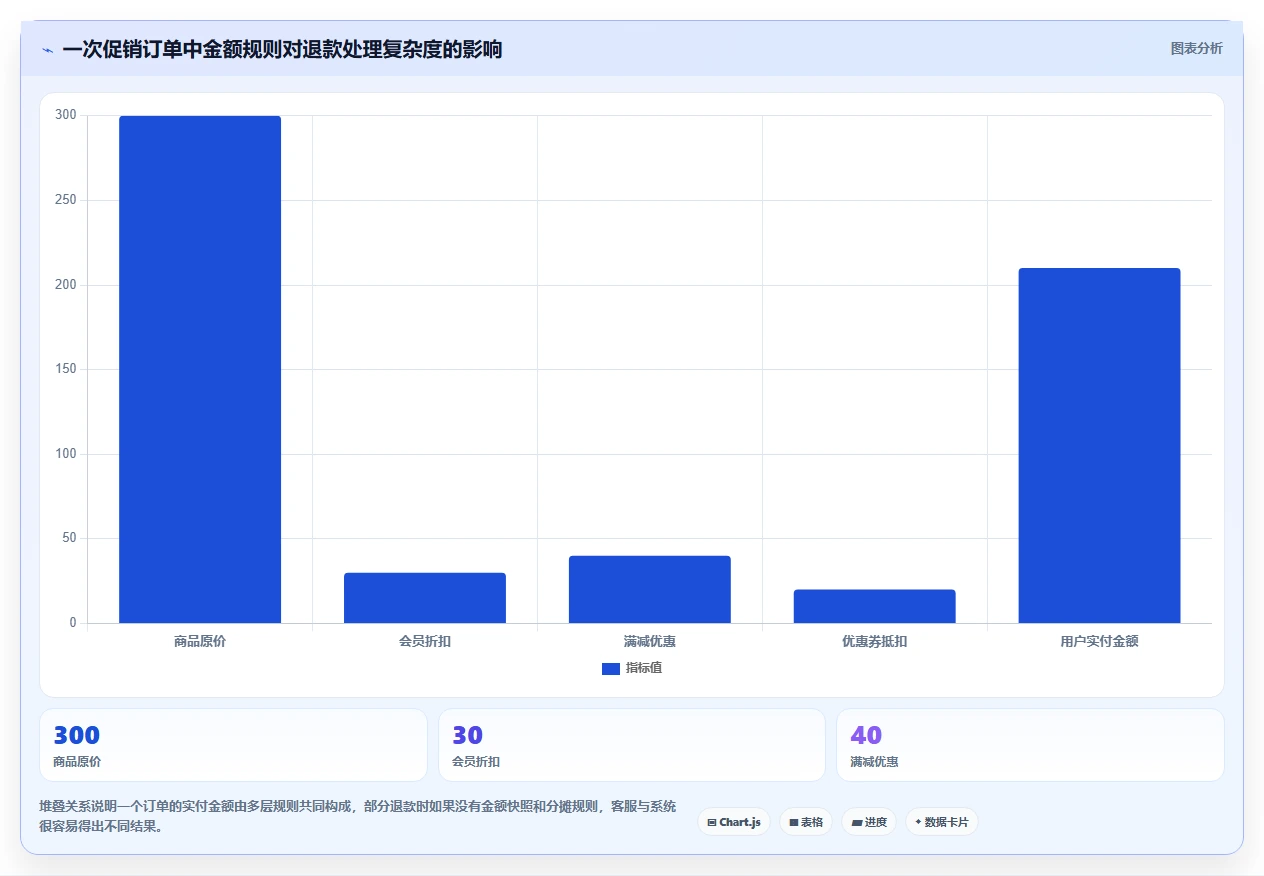Open the 30 会员折扣 data card
This screenshot has height=876, width=1264.
click(x=632, y=745)
